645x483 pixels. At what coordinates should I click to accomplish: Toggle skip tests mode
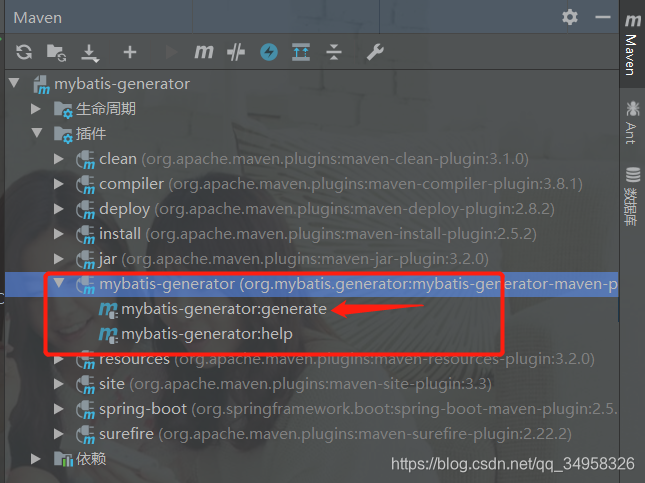point(236,52)
